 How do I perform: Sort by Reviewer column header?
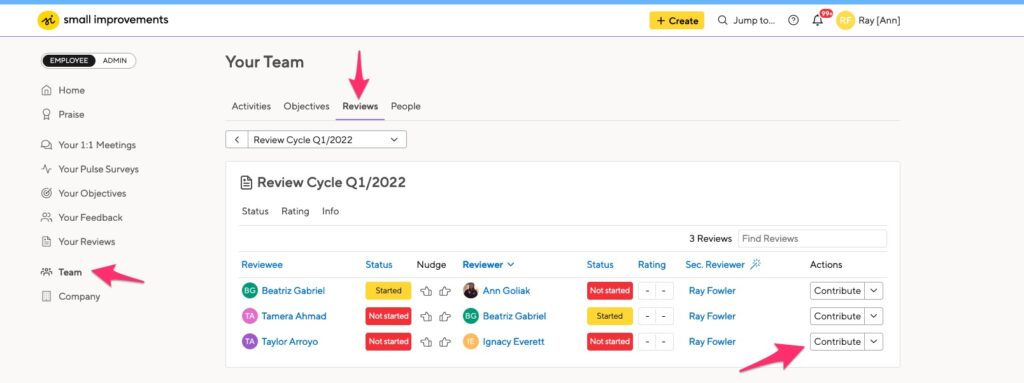pyautogui.click(x=488, y=265)
